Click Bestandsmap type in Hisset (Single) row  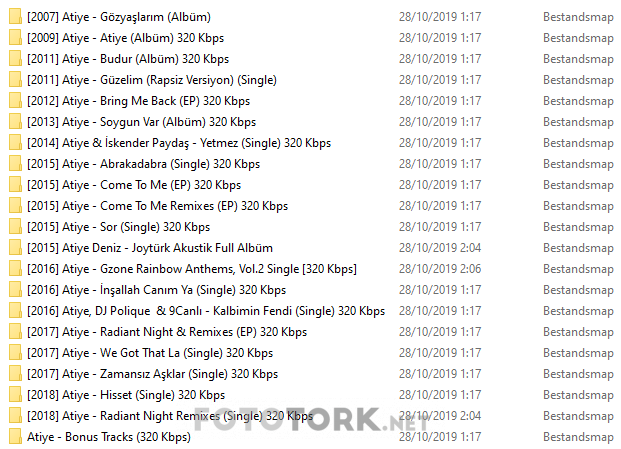point(578,395)
